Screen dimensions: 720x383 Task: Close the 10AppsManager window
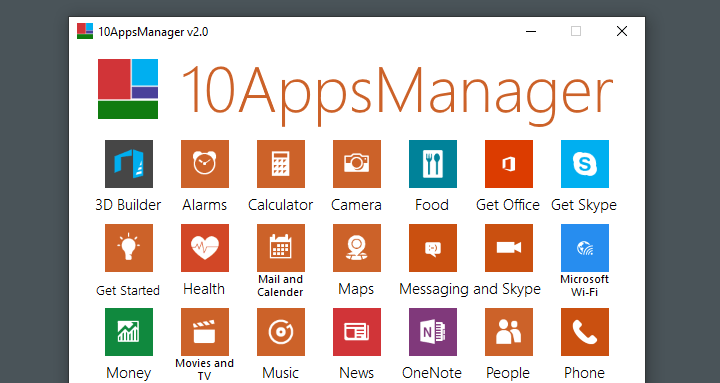[x=622, y=31]
